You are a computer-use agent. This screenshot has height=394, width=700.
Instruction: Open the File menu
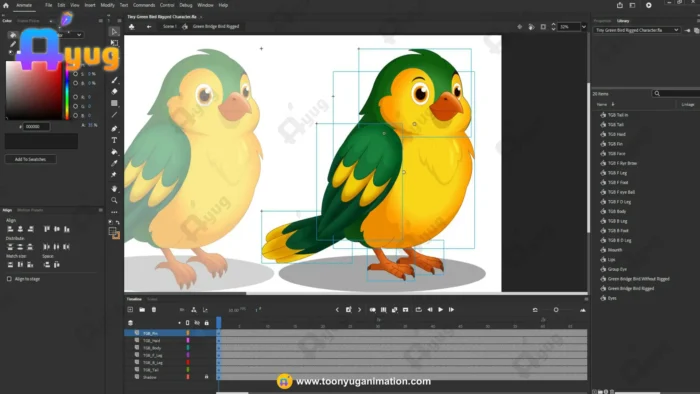tap(48, 5)
